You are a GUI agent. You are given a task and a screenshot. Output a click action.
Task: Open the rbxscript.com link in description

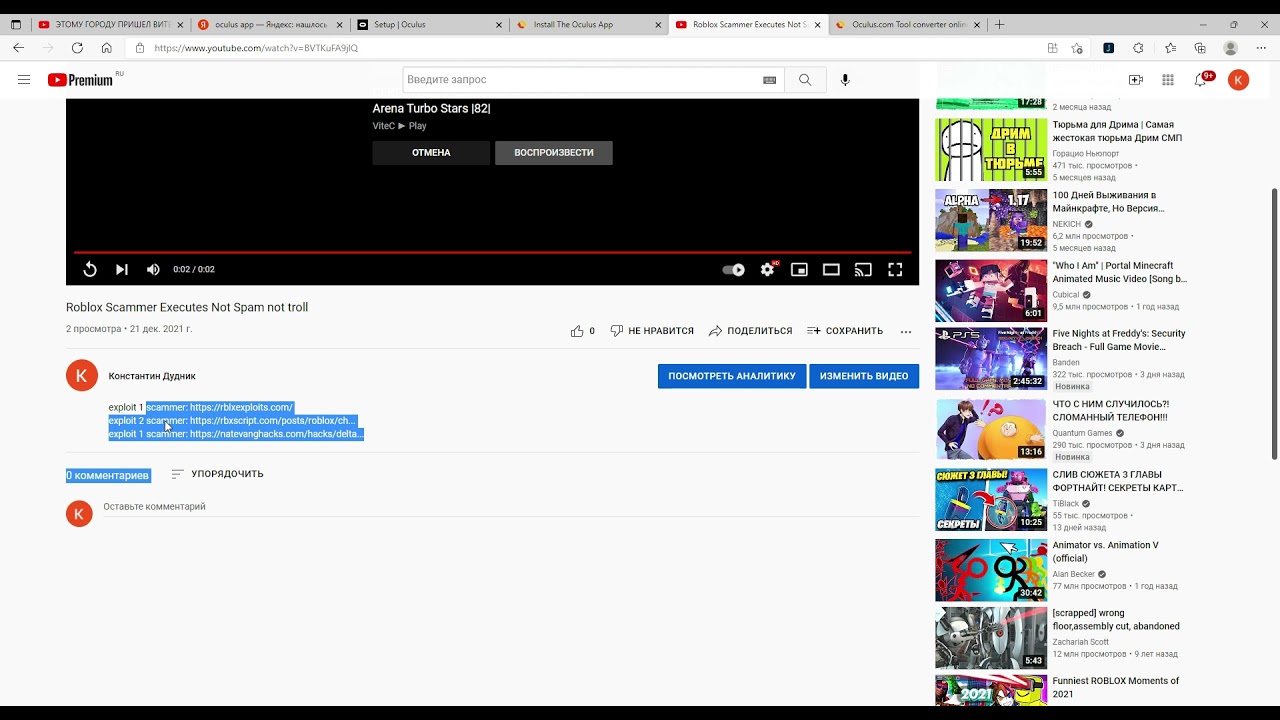point(272,421)
